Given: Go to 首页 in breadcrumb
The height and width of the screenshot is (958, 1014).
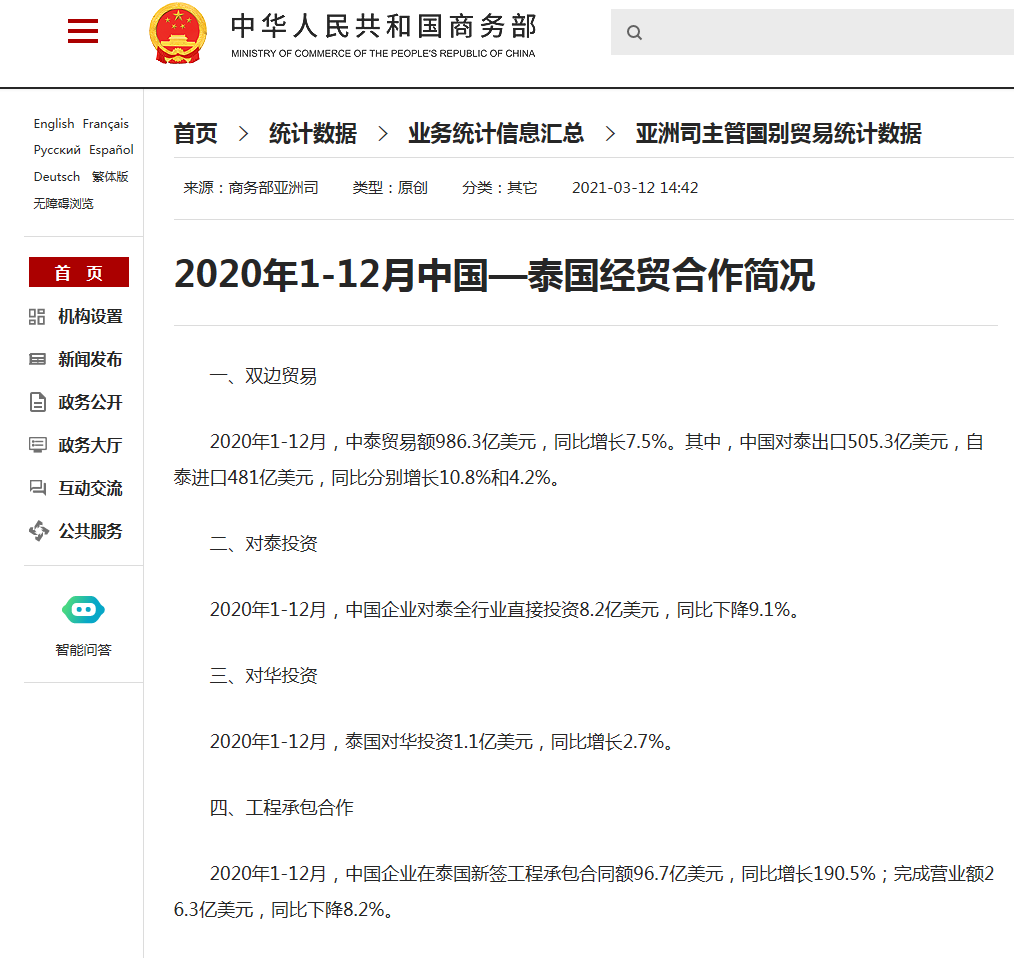Looking at the screenshot, I should (x=195, y=134).
